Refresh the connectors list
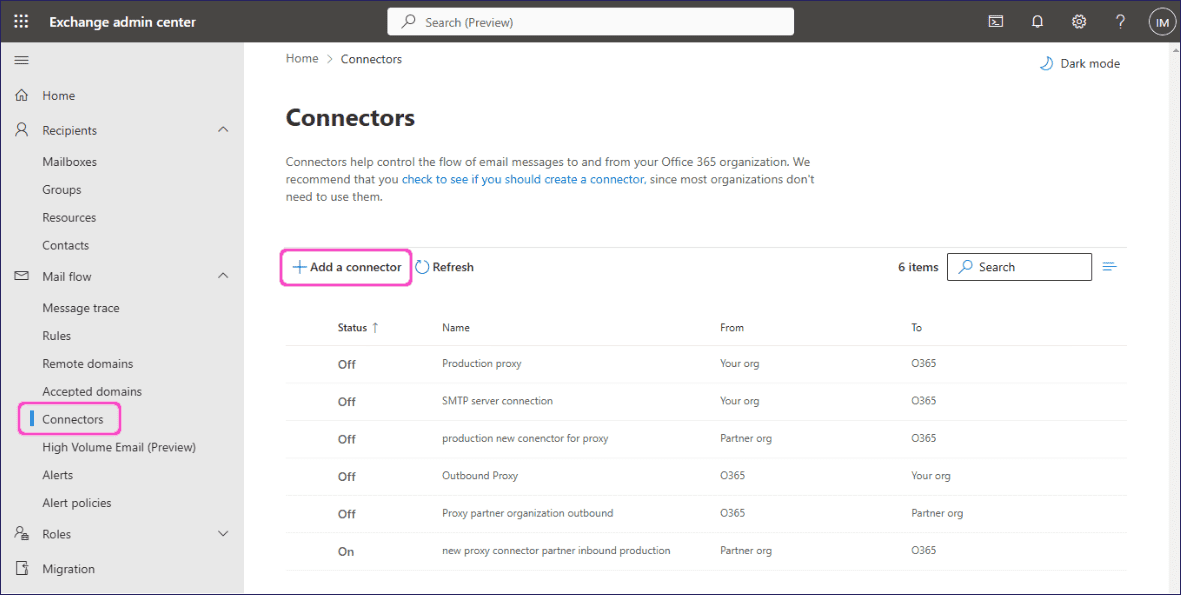Viewport: 1181px width, 595px height. (x=444, y=266)
